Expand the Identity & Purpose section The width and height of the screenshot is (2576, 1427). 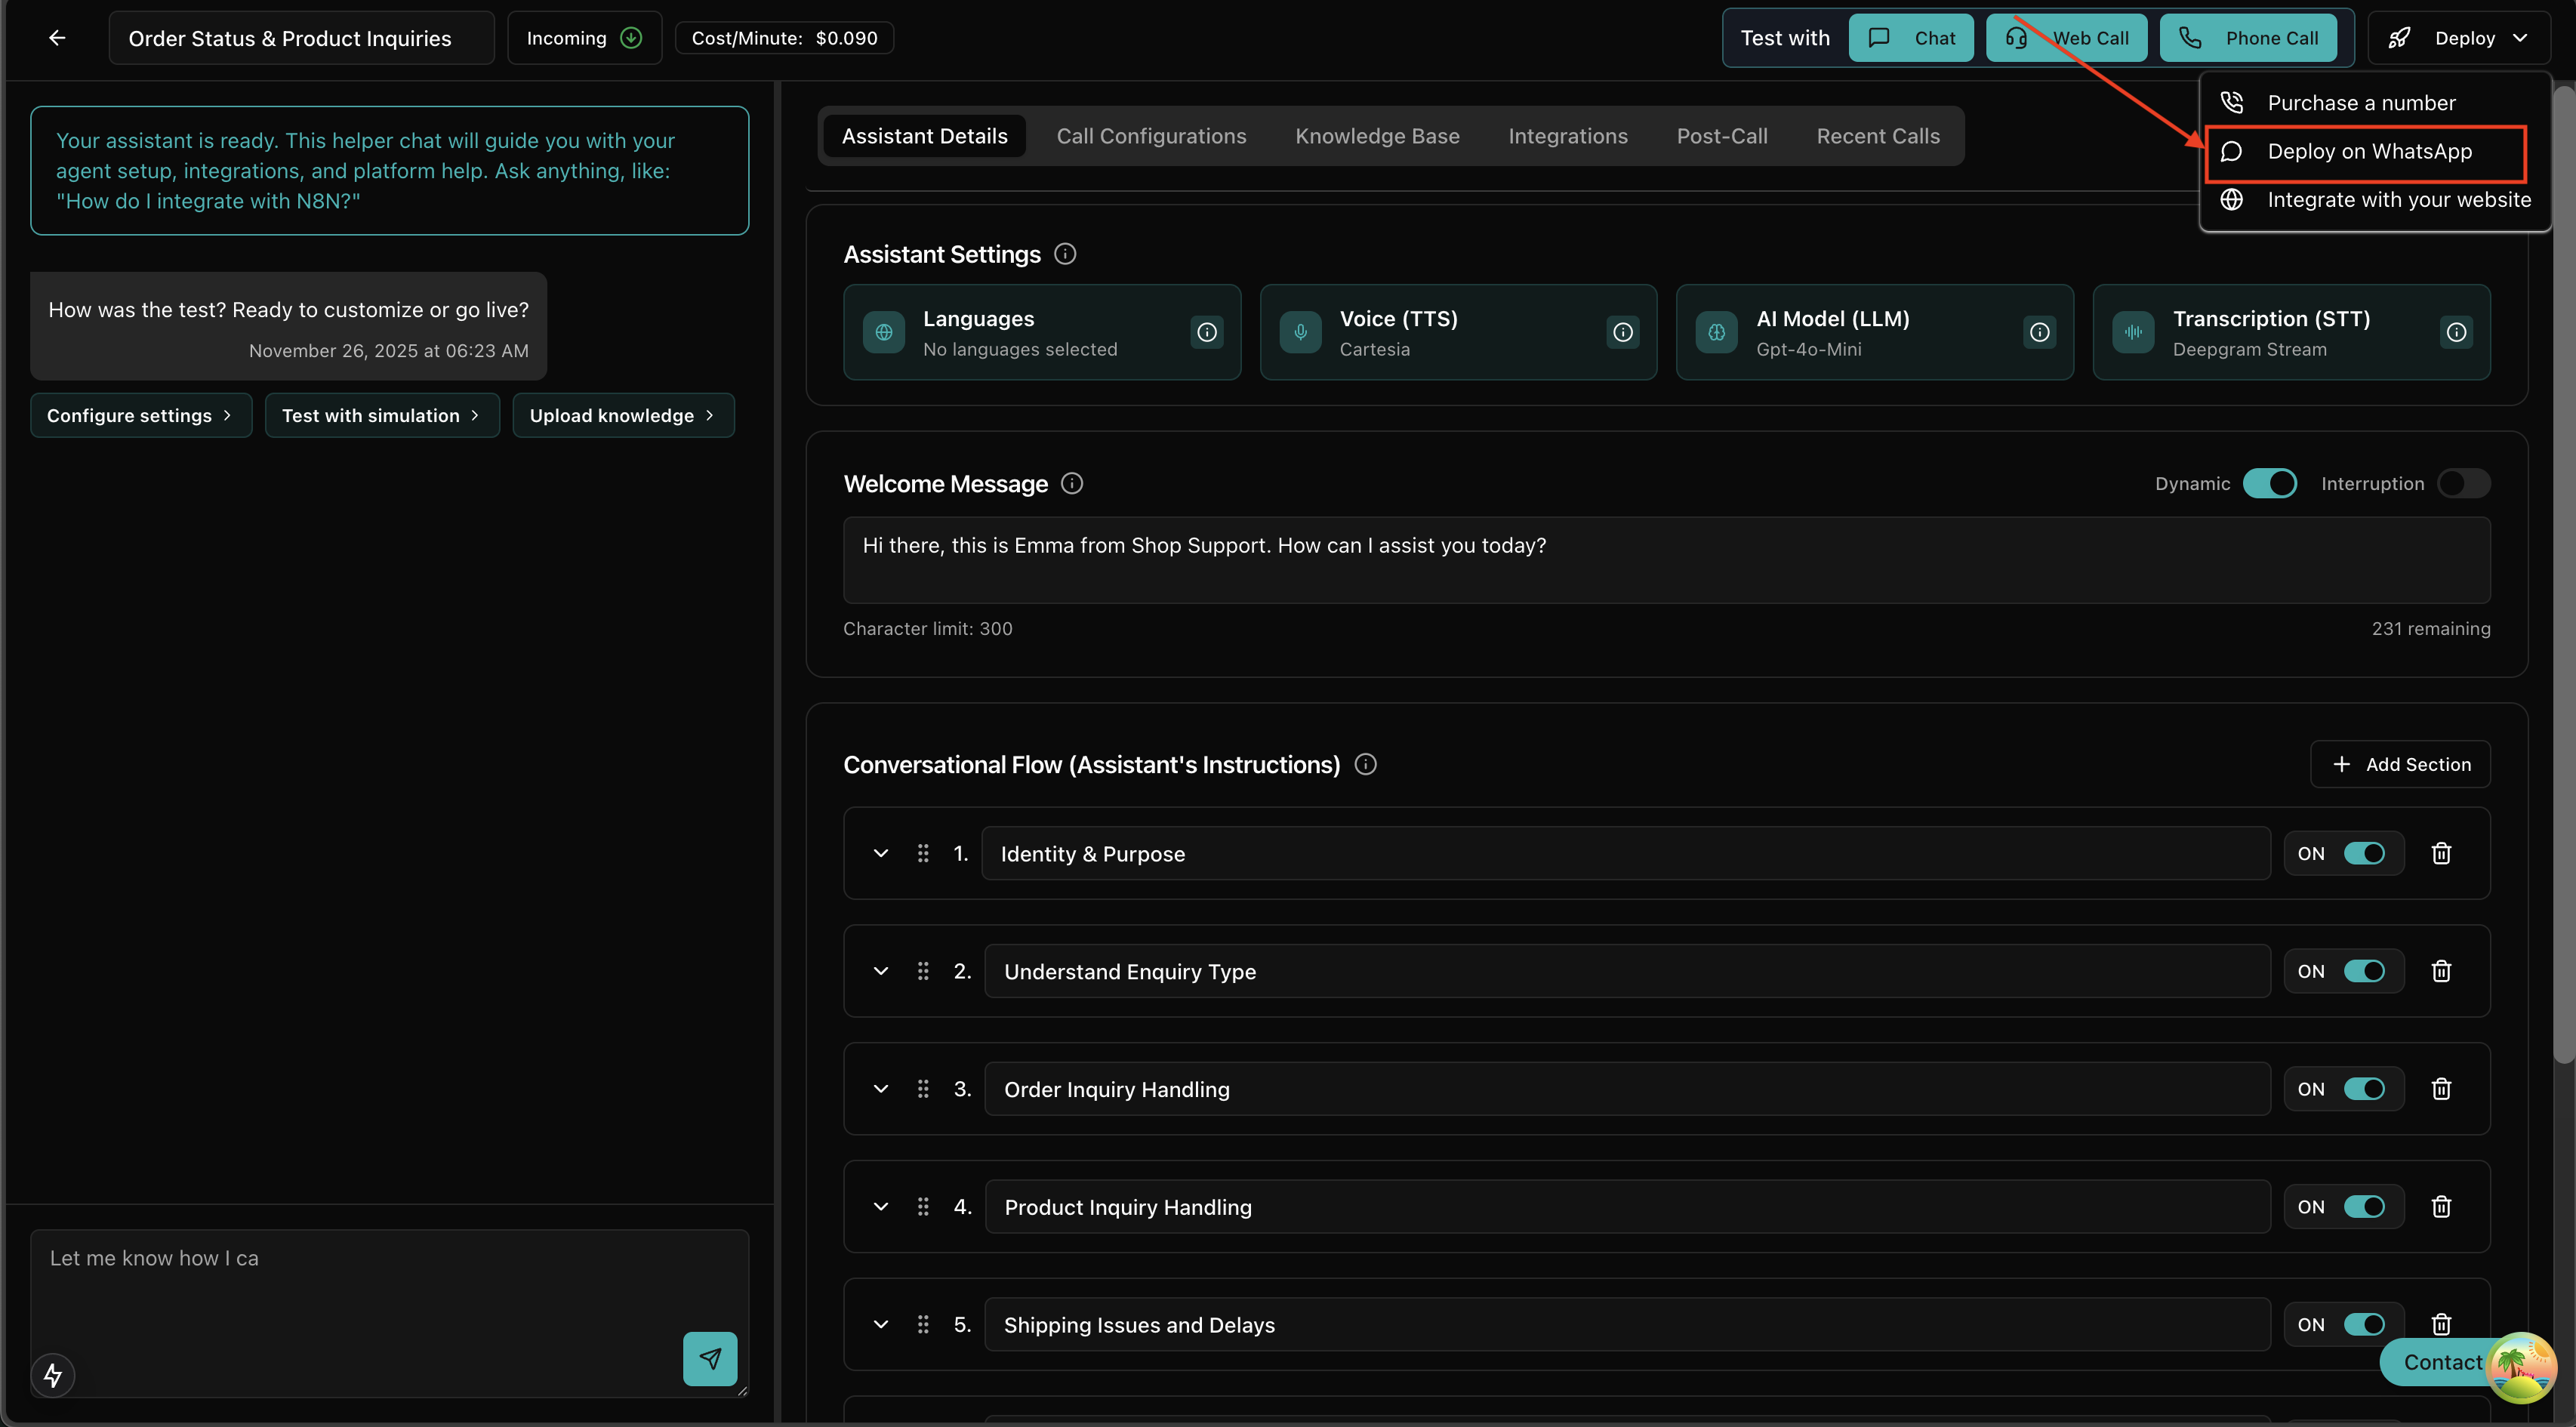point(880,853)
